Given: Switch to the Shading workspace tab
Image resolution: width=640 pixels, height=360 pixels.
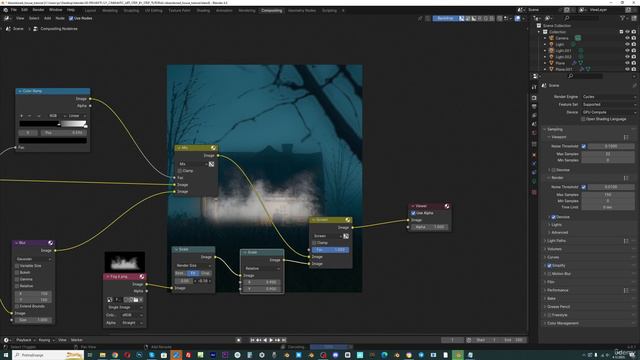Looking at the screenshot, I should tap(203, 11).
